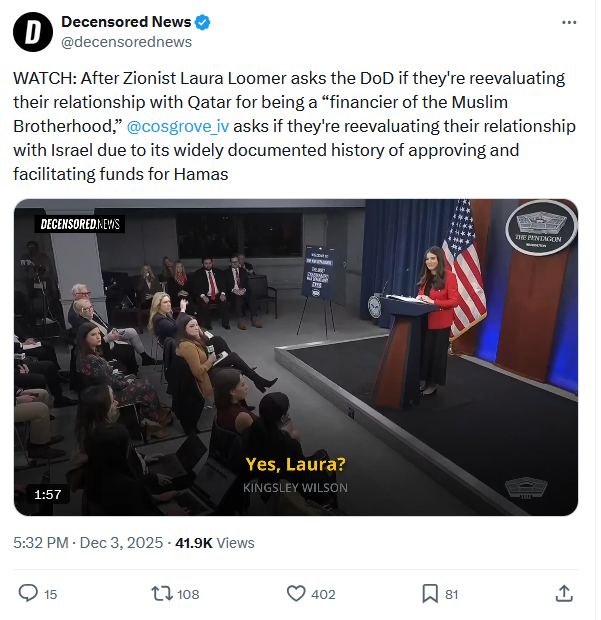Click the DECENSORED.NEWS watermark in video
This screenshot has width=601, height=620.
(80, 224)
